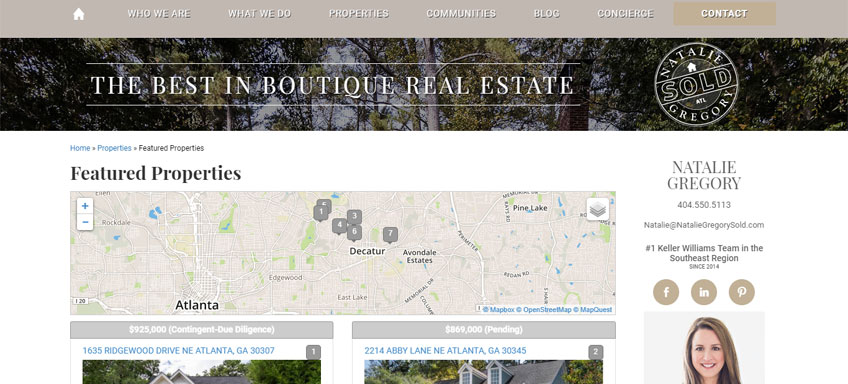Open the What We Do menu

coord(259,14)
